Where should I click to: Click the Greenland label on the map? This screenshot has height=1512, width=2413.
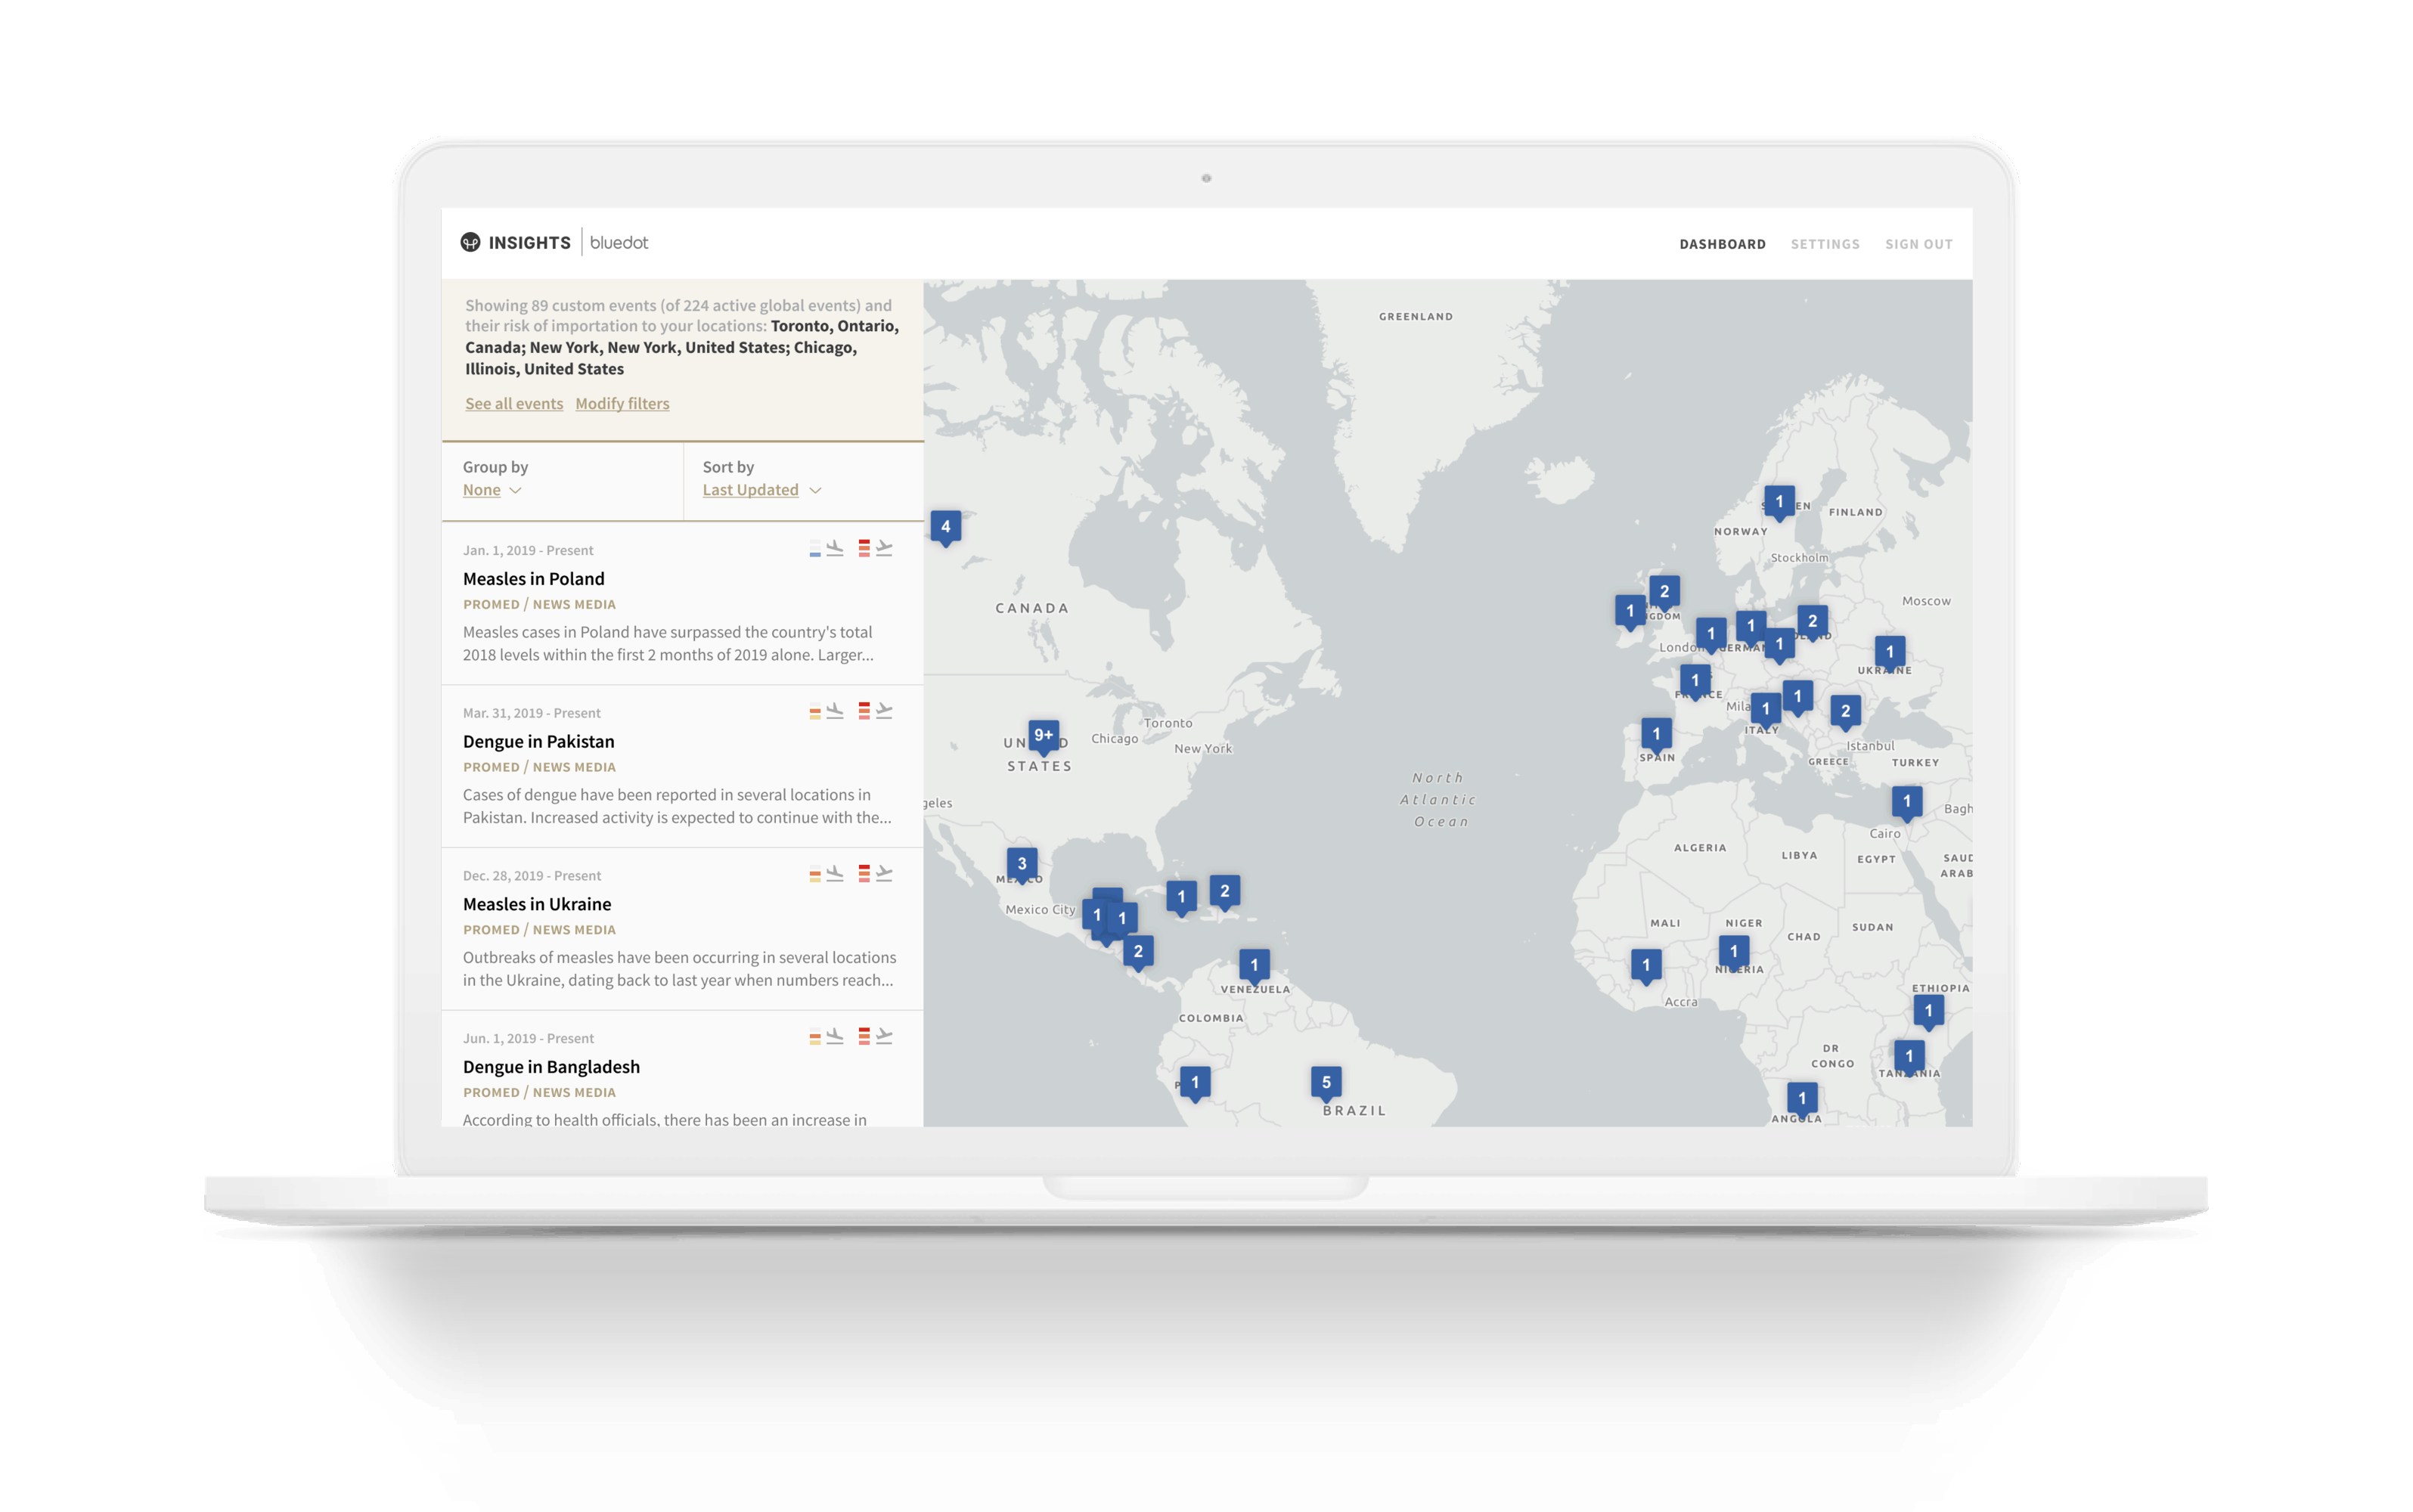1416,316
